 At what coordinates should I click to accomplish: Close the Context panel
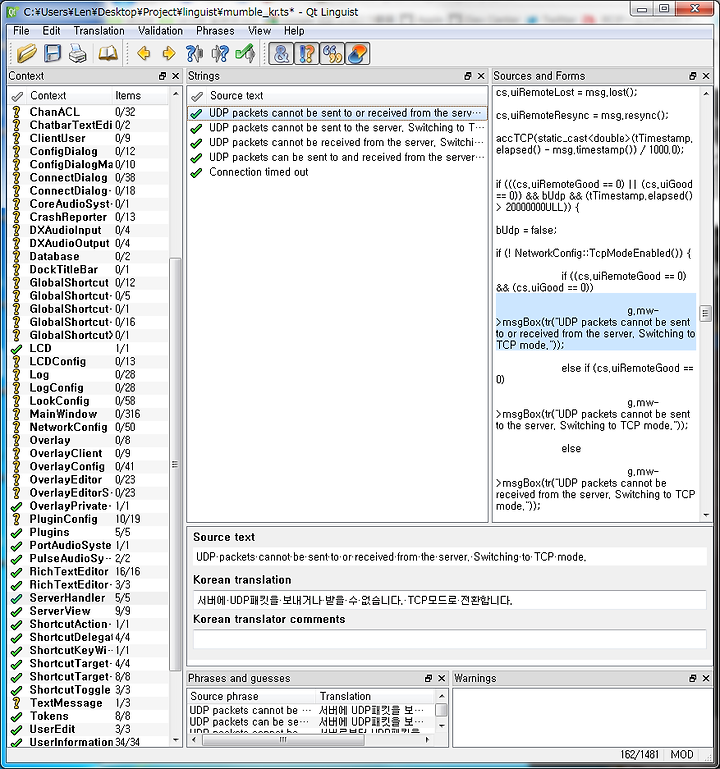click(x=176, y=76)
